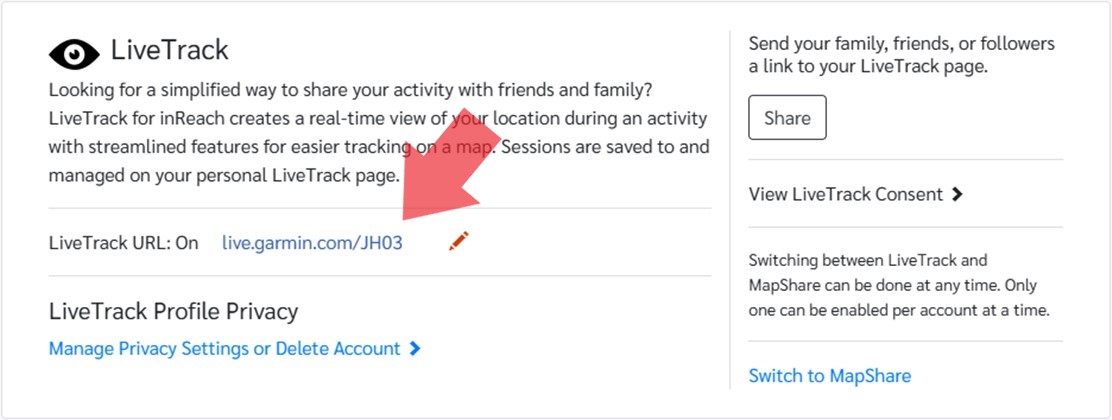Click the LiveTrack eye icon

74,53
